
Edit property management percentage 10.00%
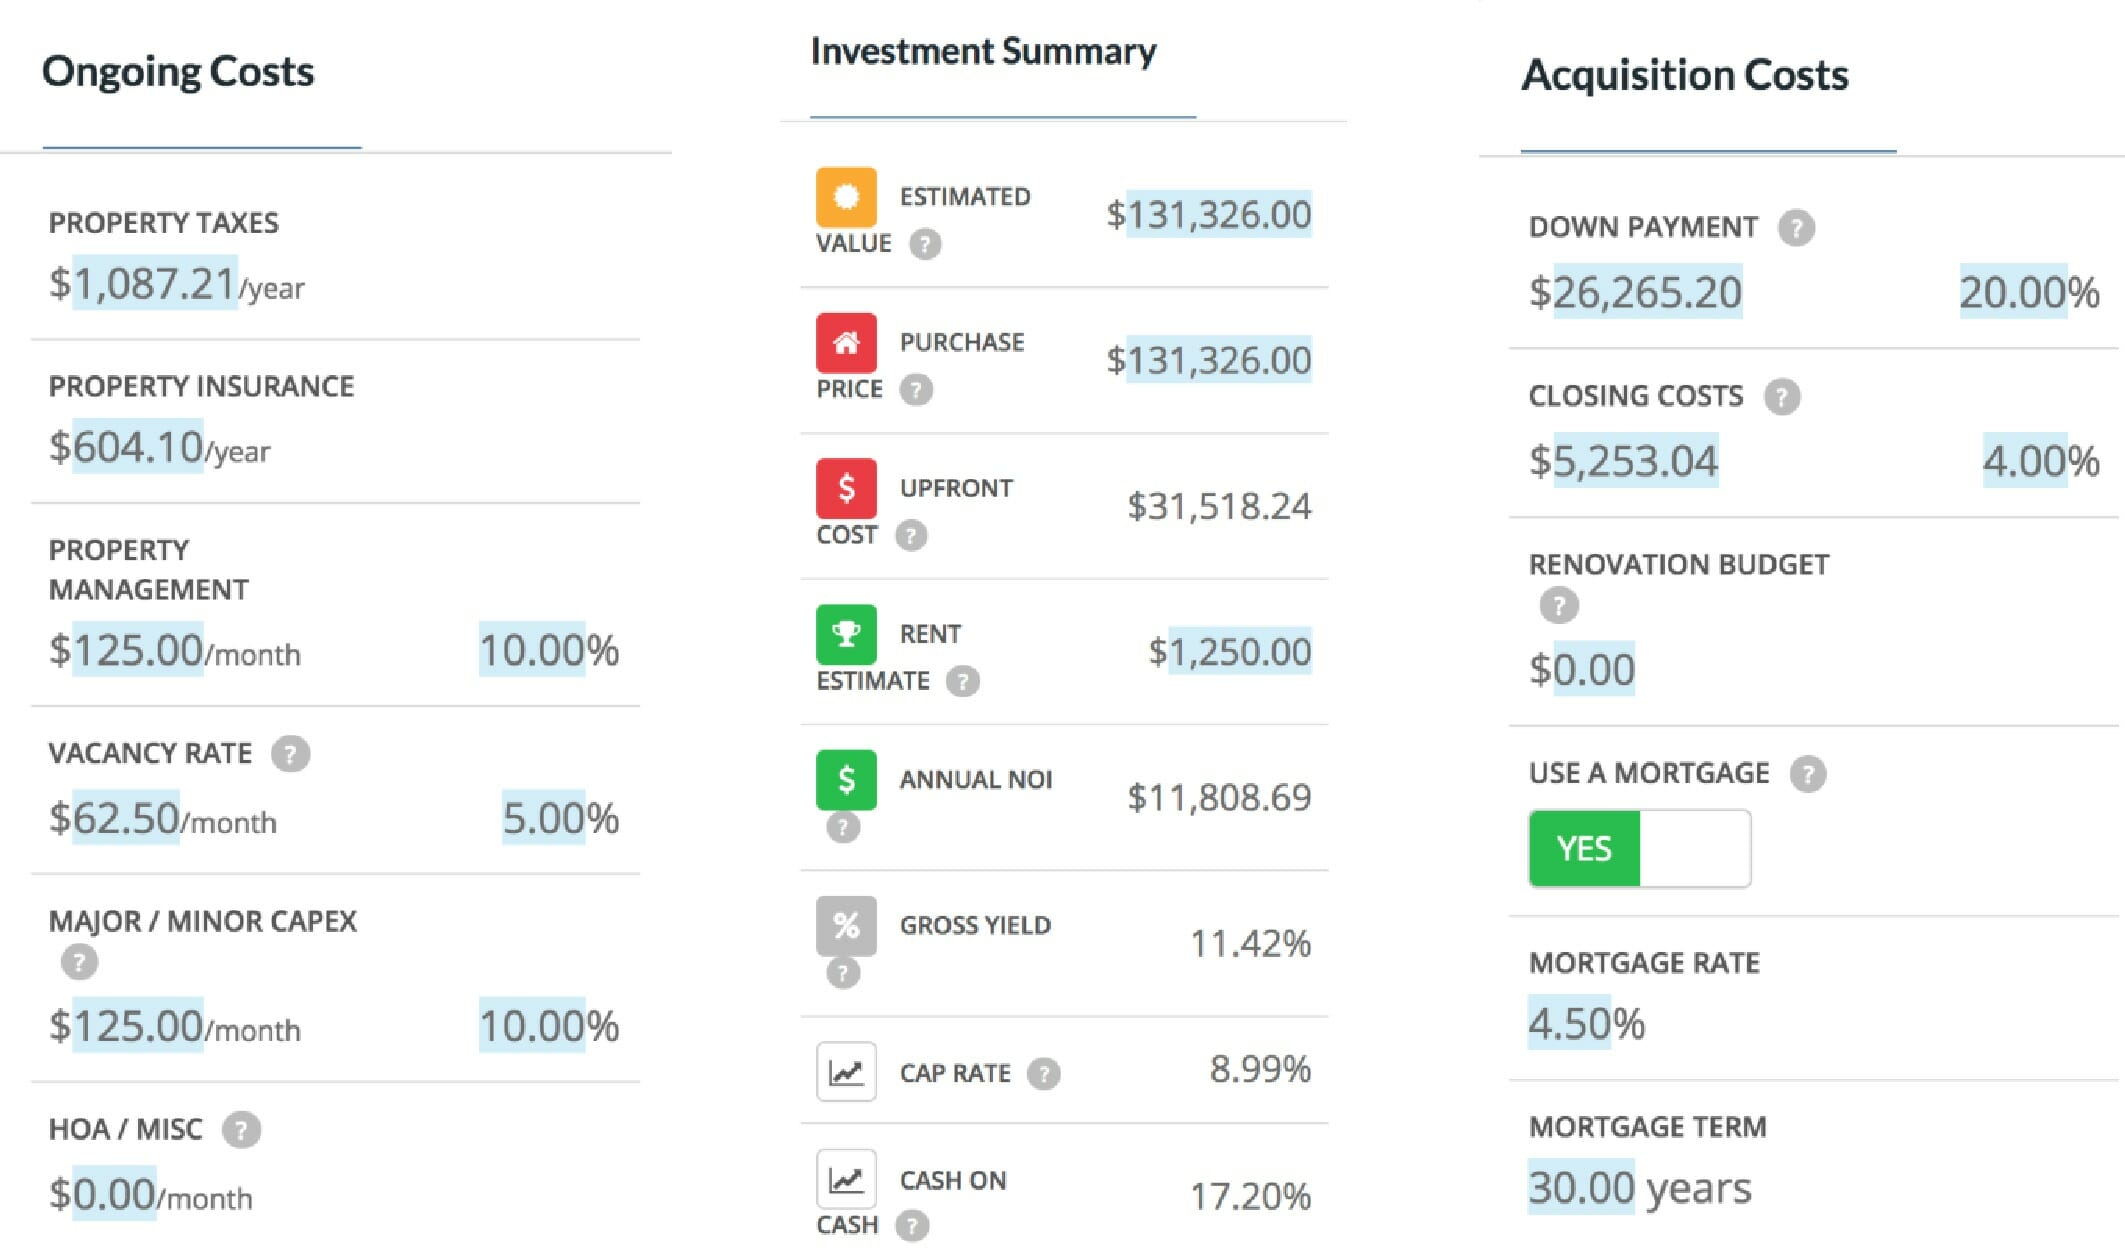[x=533, y=650]
